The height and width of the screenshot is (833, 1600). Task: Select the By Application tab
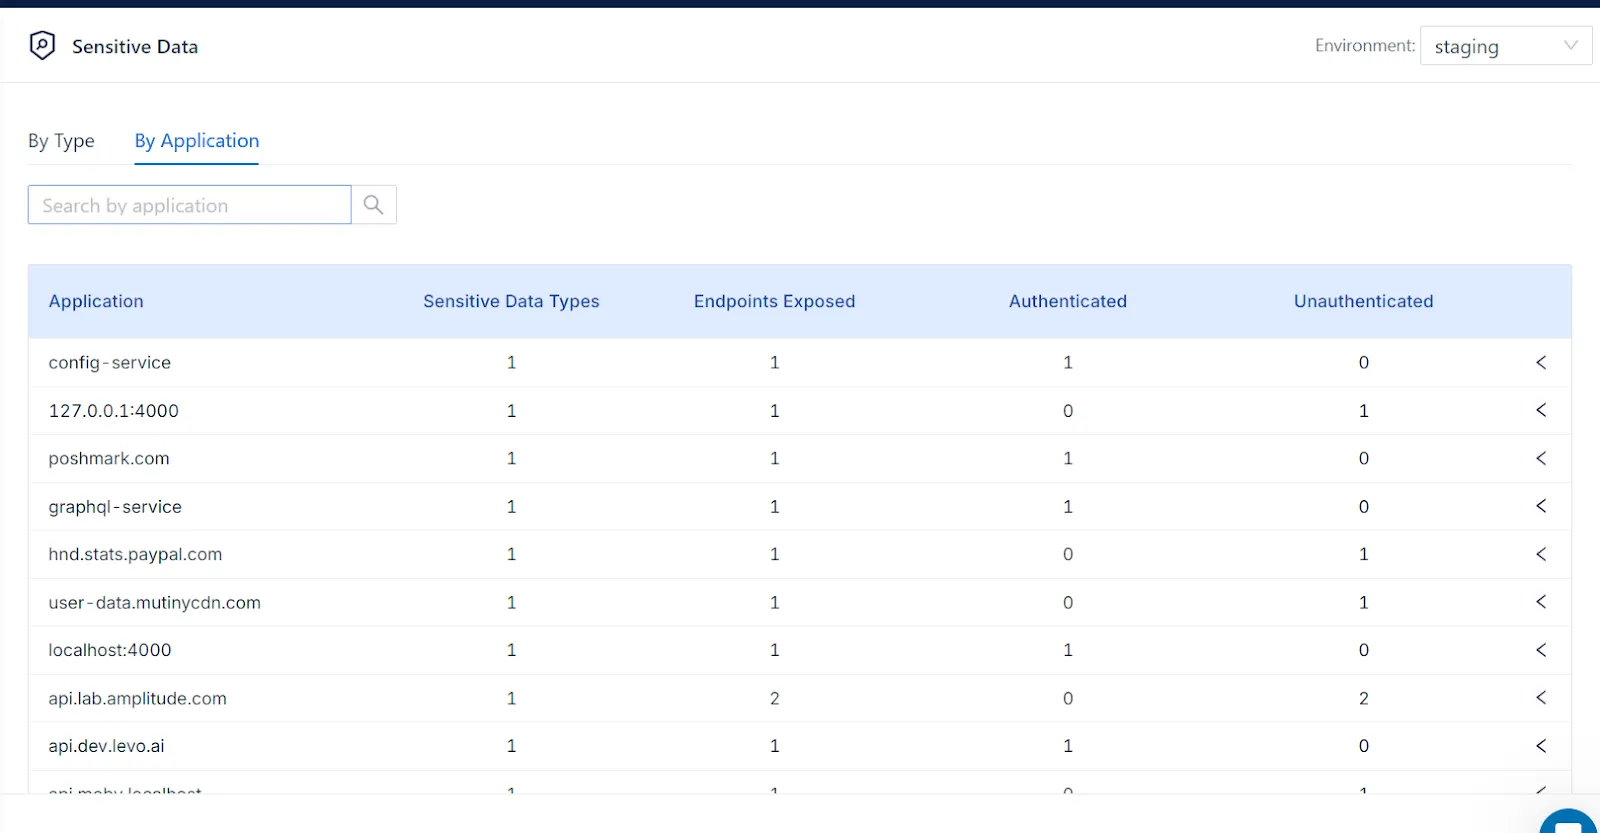tap(197, 141)
